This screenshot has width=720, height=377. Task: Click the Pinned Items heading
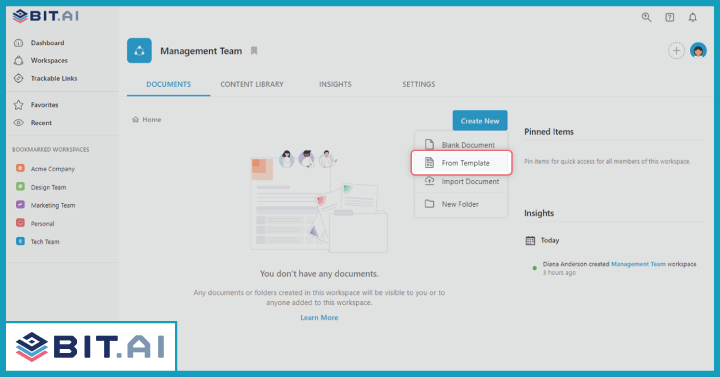pyautogui.click(x=549, y=132)
